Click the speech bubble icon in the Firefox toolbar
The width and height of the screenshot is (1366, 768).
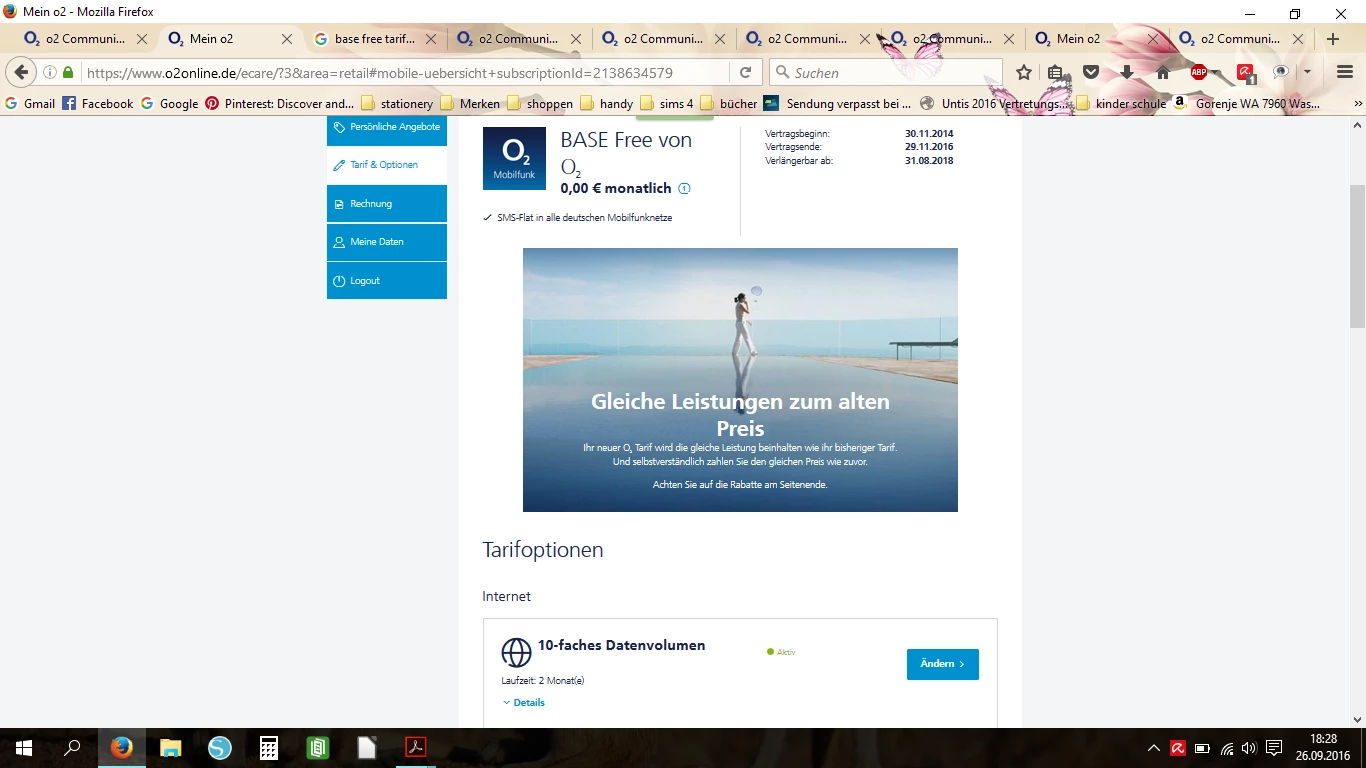point(1281,73)
